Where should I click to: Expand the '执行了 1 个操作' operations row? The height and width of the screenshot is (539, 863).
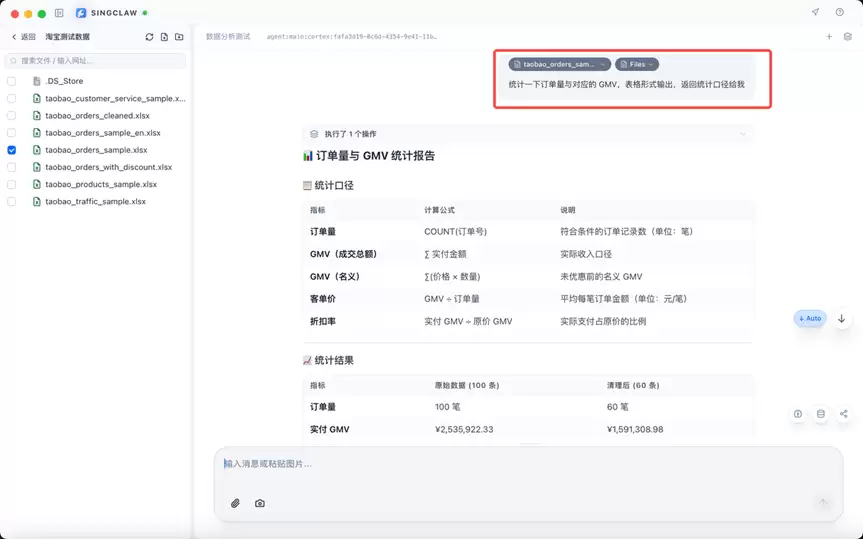point(527,134)
